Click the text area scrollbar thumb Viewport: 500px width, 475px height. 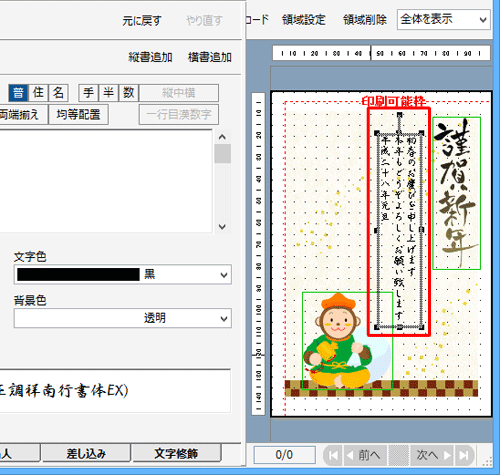222,154
